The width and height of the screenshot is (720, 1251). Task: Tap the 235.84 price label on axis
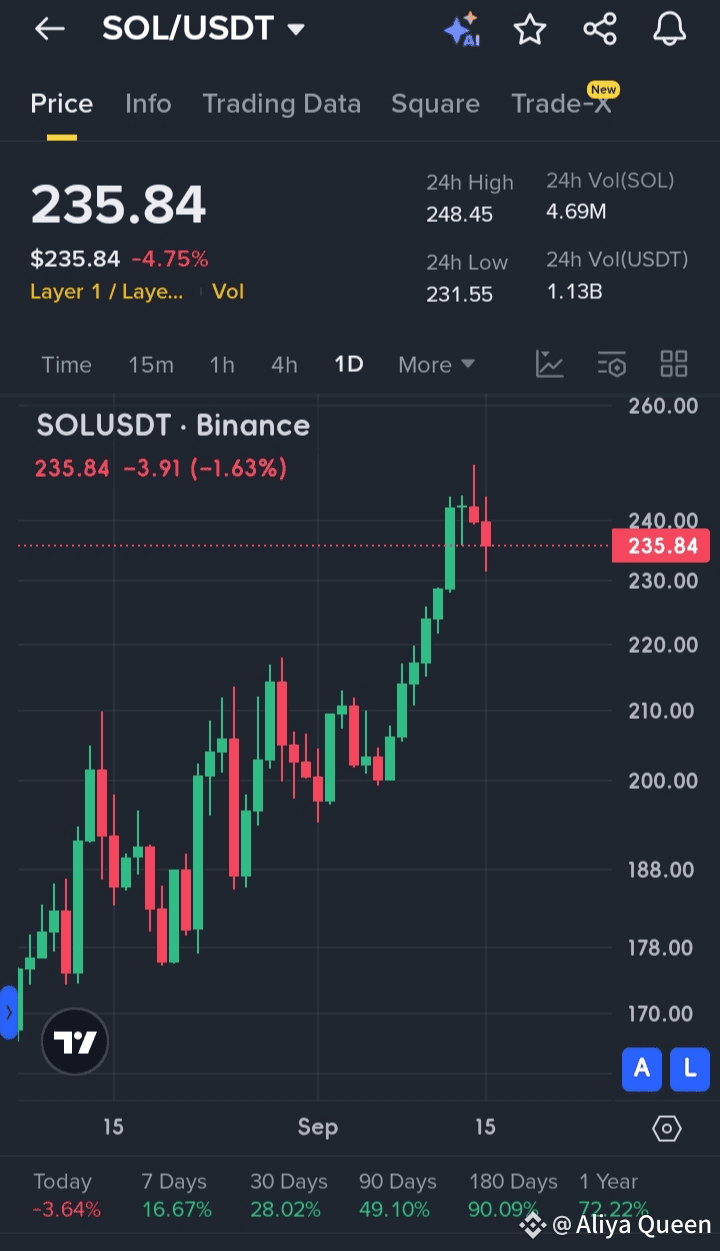tap(662, 546)
